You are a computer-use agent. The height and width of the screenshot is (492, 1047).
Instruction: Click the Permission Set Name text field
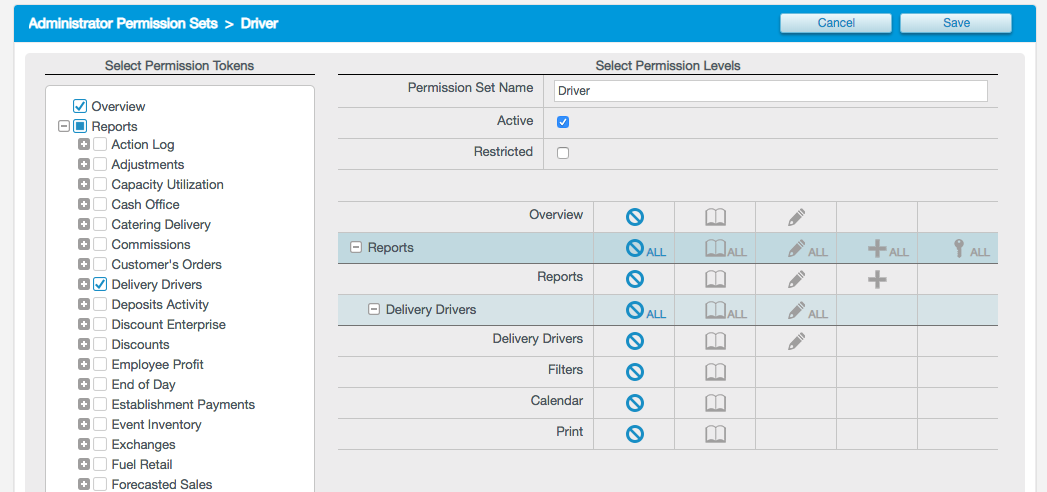770,91
